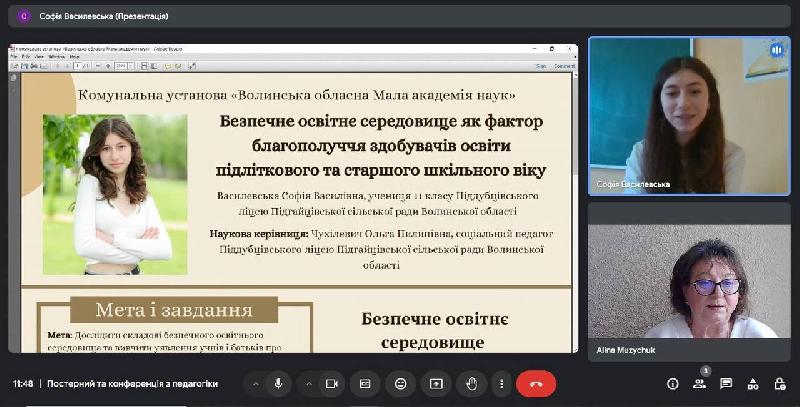Turn off the camera
This screenshot has width=800, height=407.
(x=331, y=384)
